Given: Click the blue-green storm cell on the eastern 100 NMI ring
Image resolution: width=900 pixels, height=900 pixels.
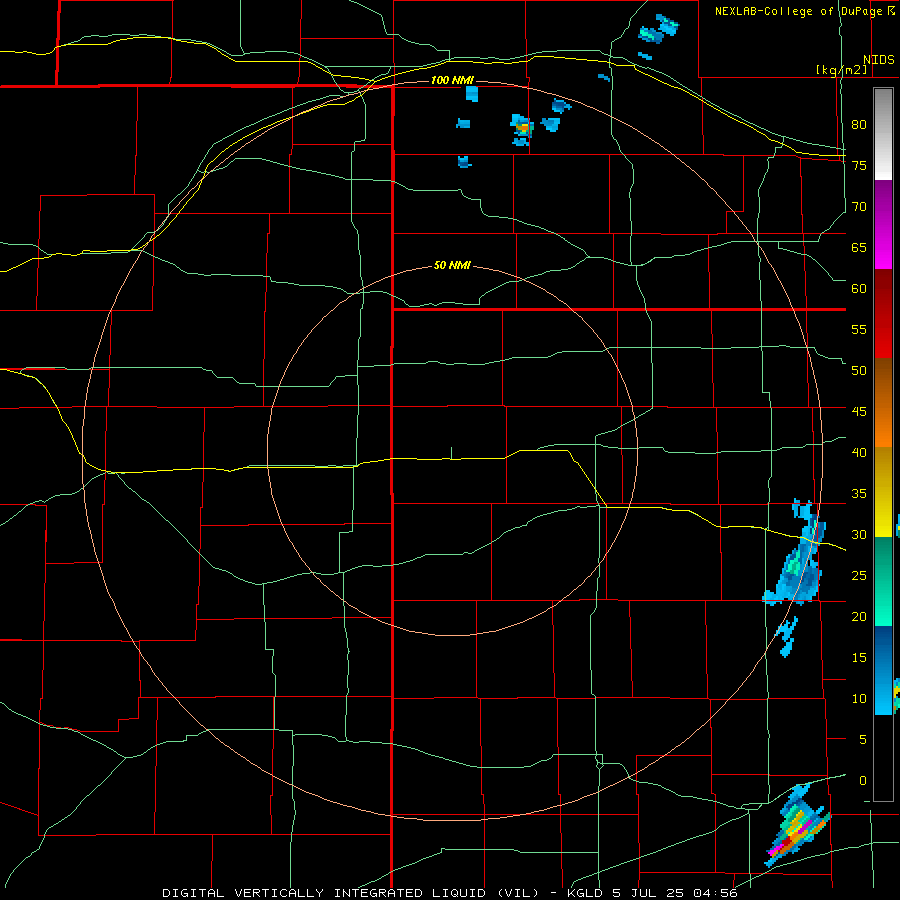Looking at the screenshot, I should click(x=795, y=554).
